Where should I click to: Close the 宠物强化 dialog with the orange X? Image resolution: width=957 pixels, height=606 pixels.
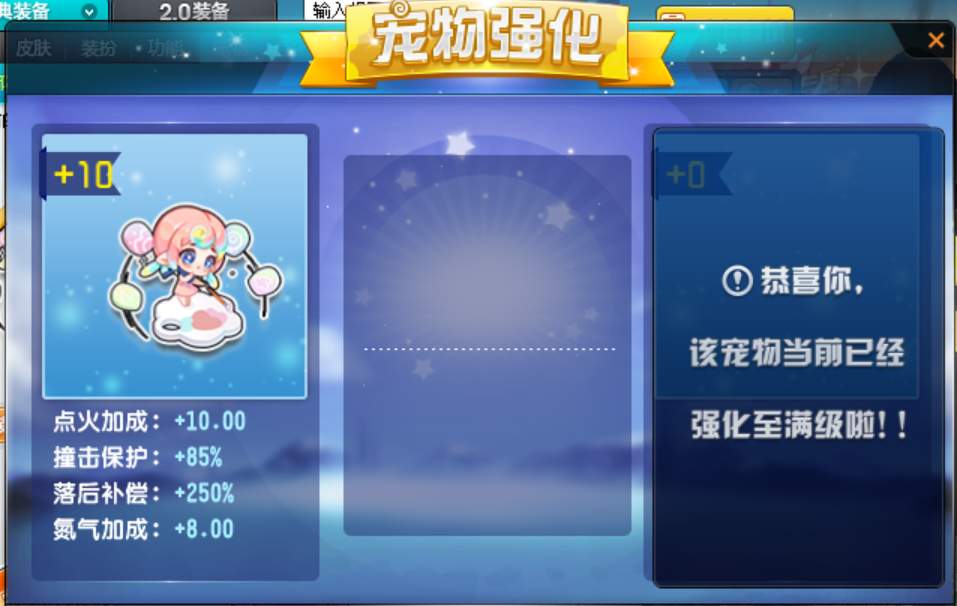[936, 40]
